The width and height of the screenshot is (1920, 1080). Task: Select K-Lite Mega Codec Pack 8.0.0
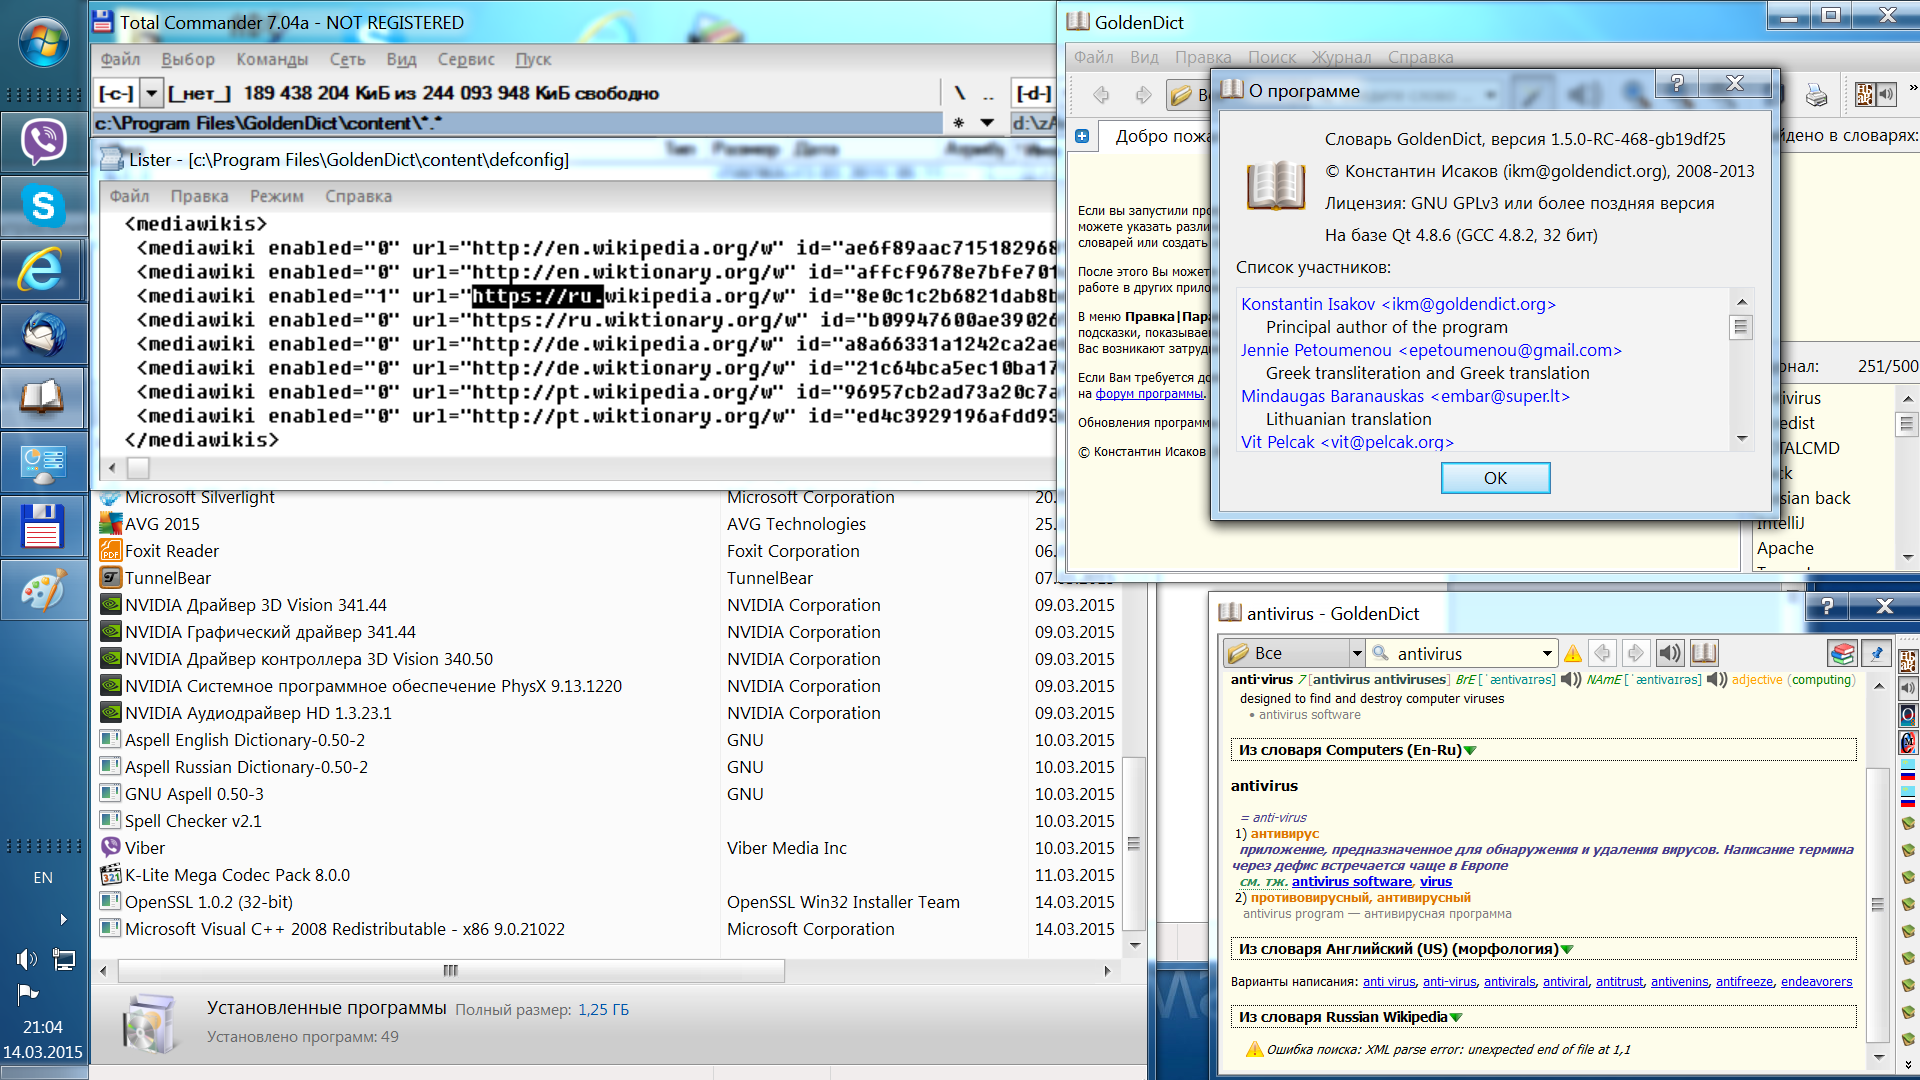[x=237, y=875]
